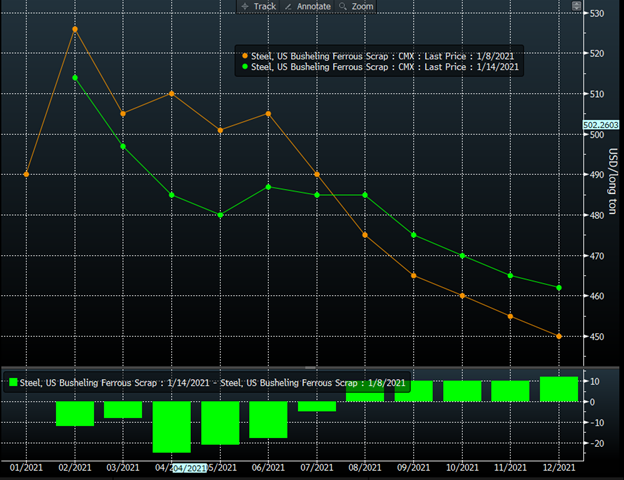Click green square in lower spread legend
Screen dimensions: 624x480
coord(13,382)
